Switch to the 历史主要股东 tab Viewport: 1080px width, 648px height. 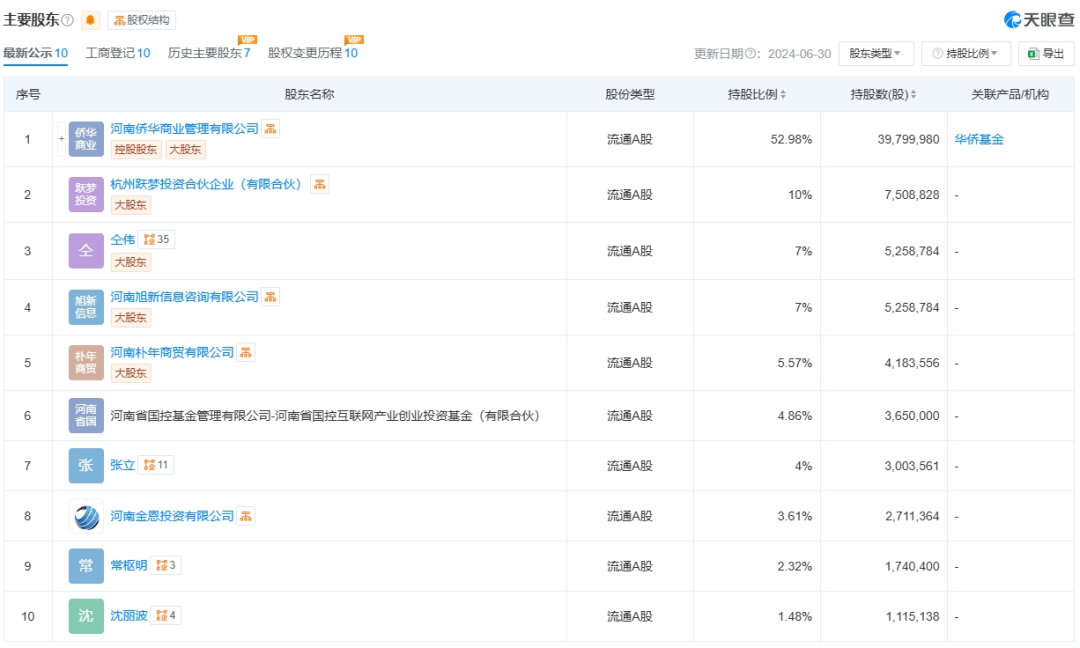[209, 53]
